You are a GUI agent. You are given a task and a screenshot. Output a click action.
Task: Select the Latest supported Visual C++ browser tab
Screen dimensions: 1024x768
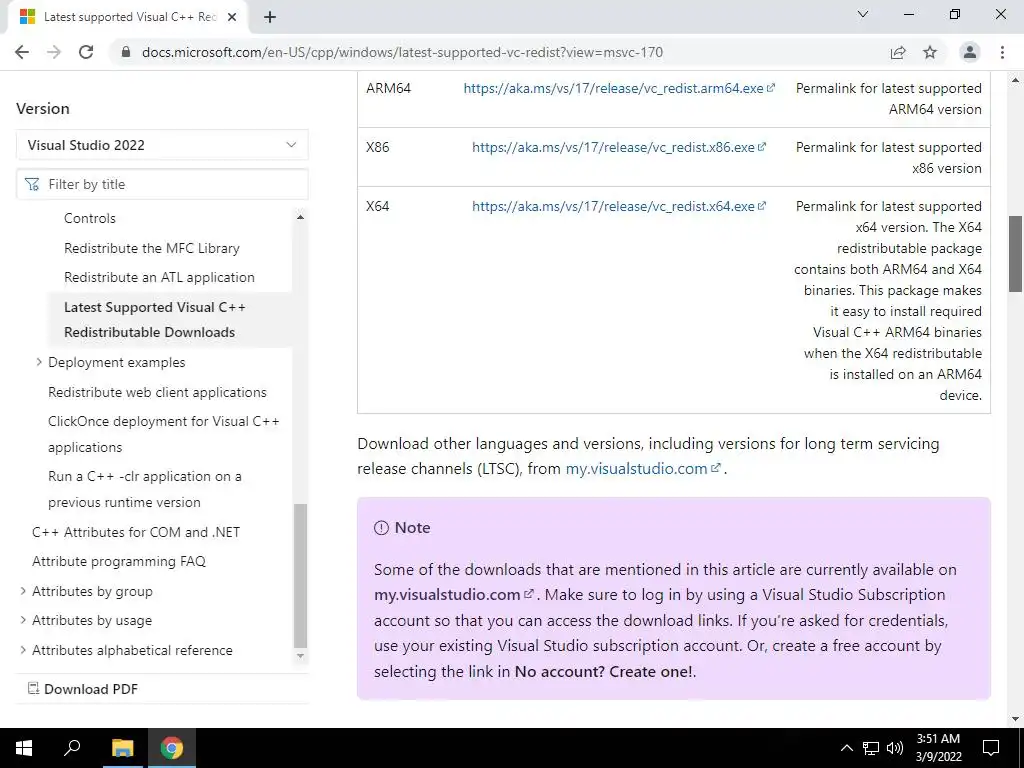coord(127,17)
